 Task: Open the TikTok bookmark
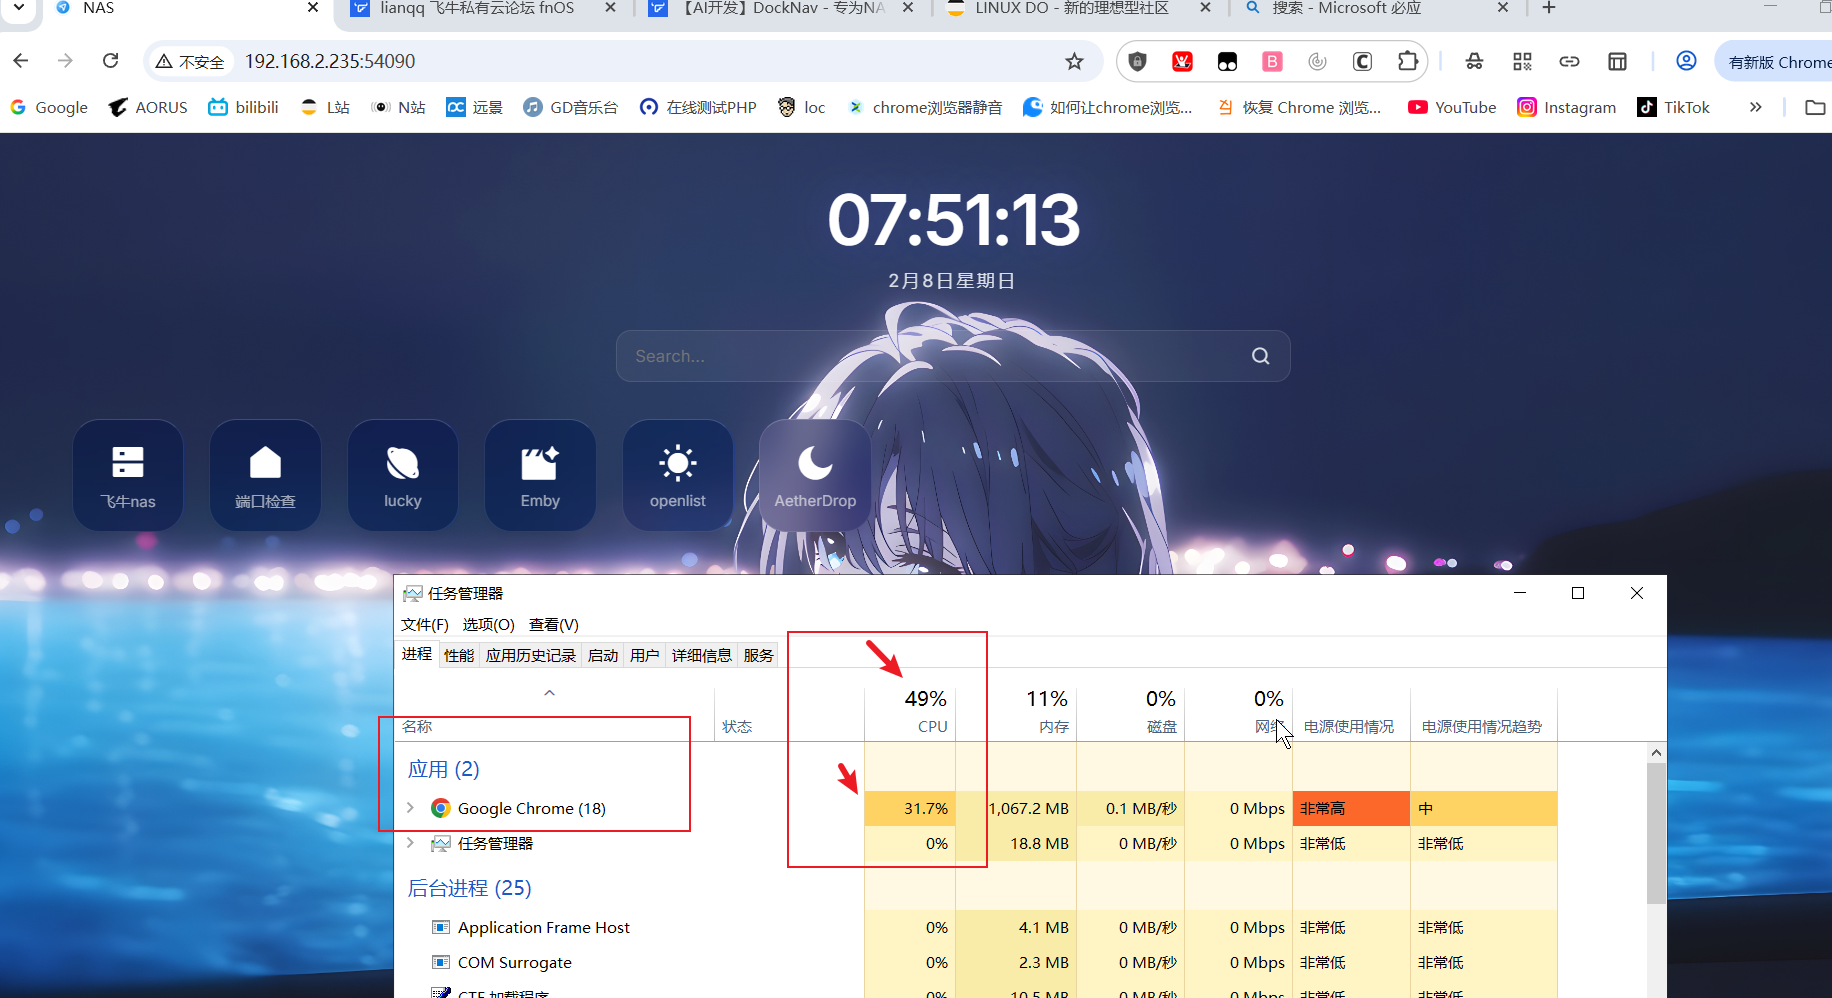1673,107
